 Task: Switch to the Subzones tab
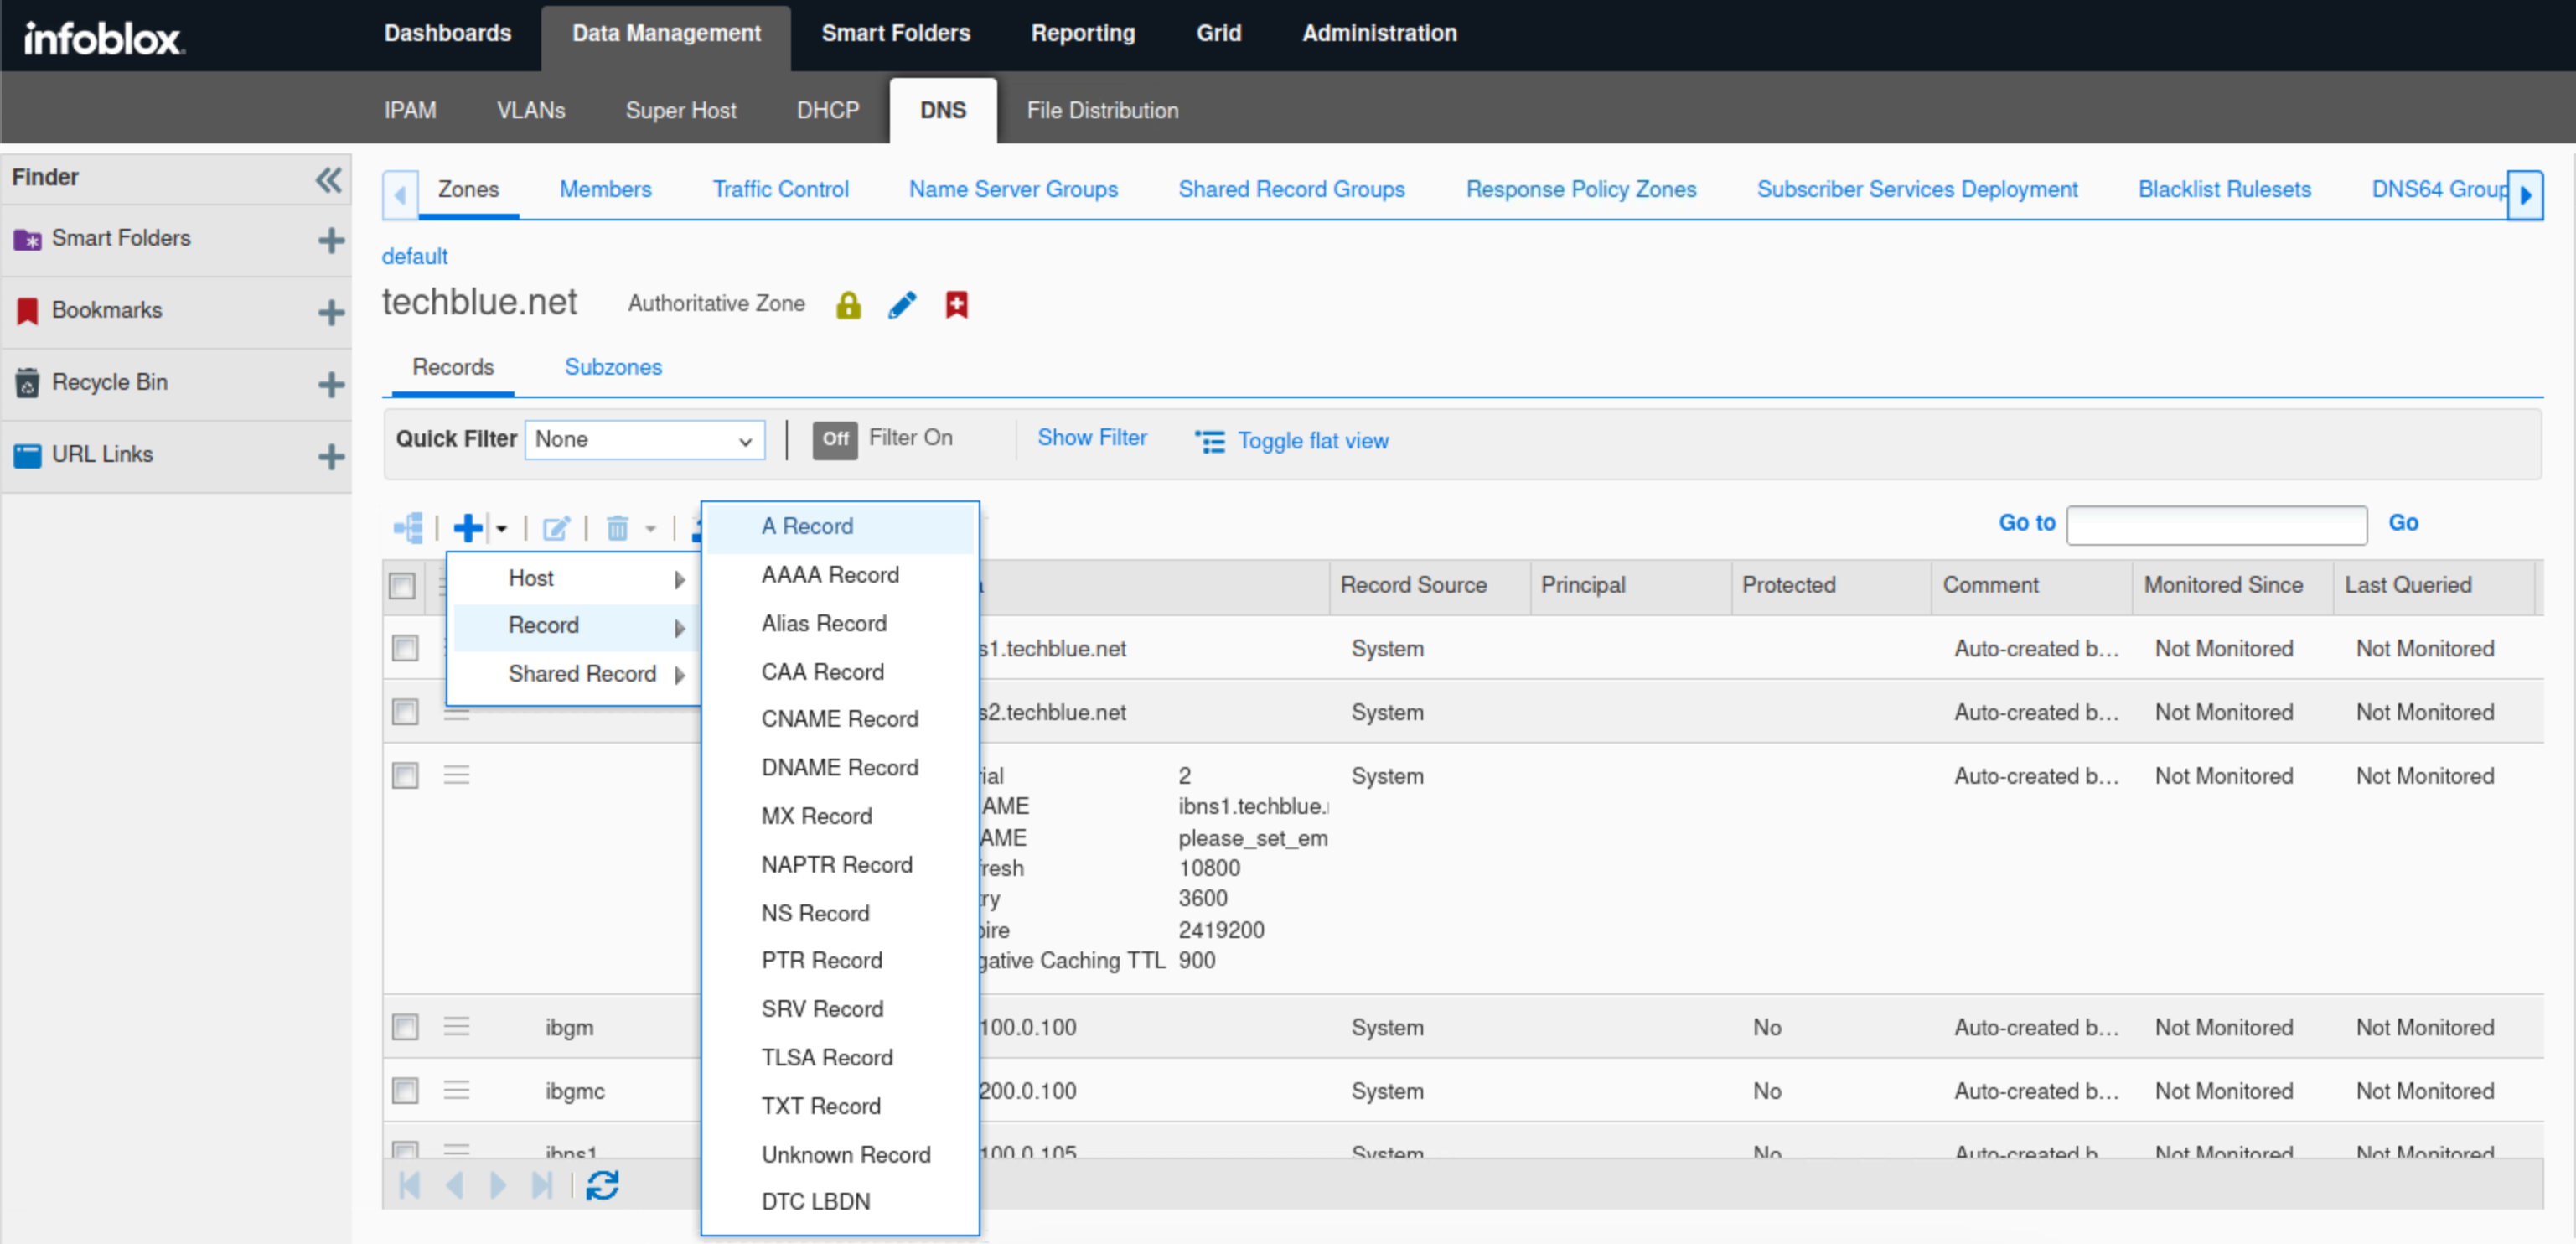pyautogui.click(x=613, y=367)
